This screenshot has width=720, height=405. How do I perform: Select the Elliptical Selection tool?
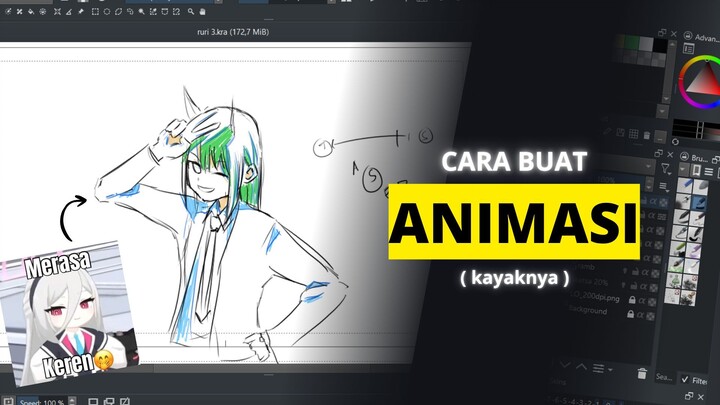point(107,11)
